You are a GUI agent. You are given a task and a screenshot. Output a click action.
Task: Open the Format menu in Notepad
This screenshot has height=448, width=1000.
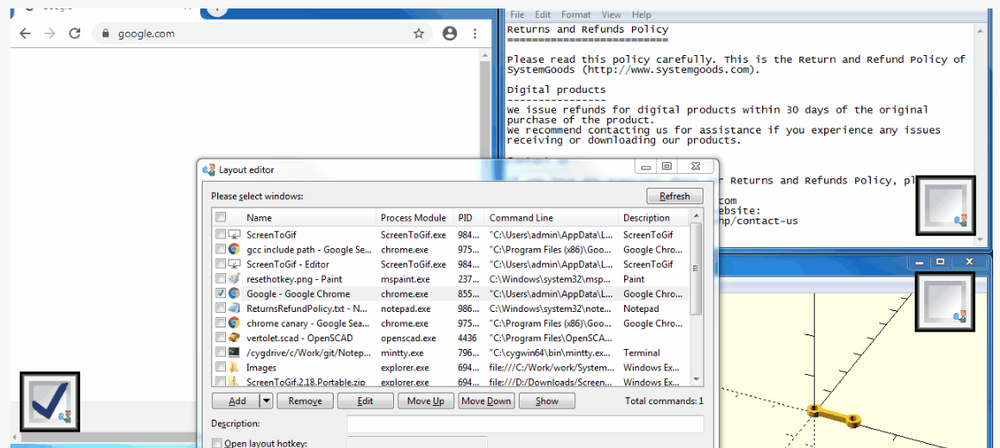click(576, 15)
